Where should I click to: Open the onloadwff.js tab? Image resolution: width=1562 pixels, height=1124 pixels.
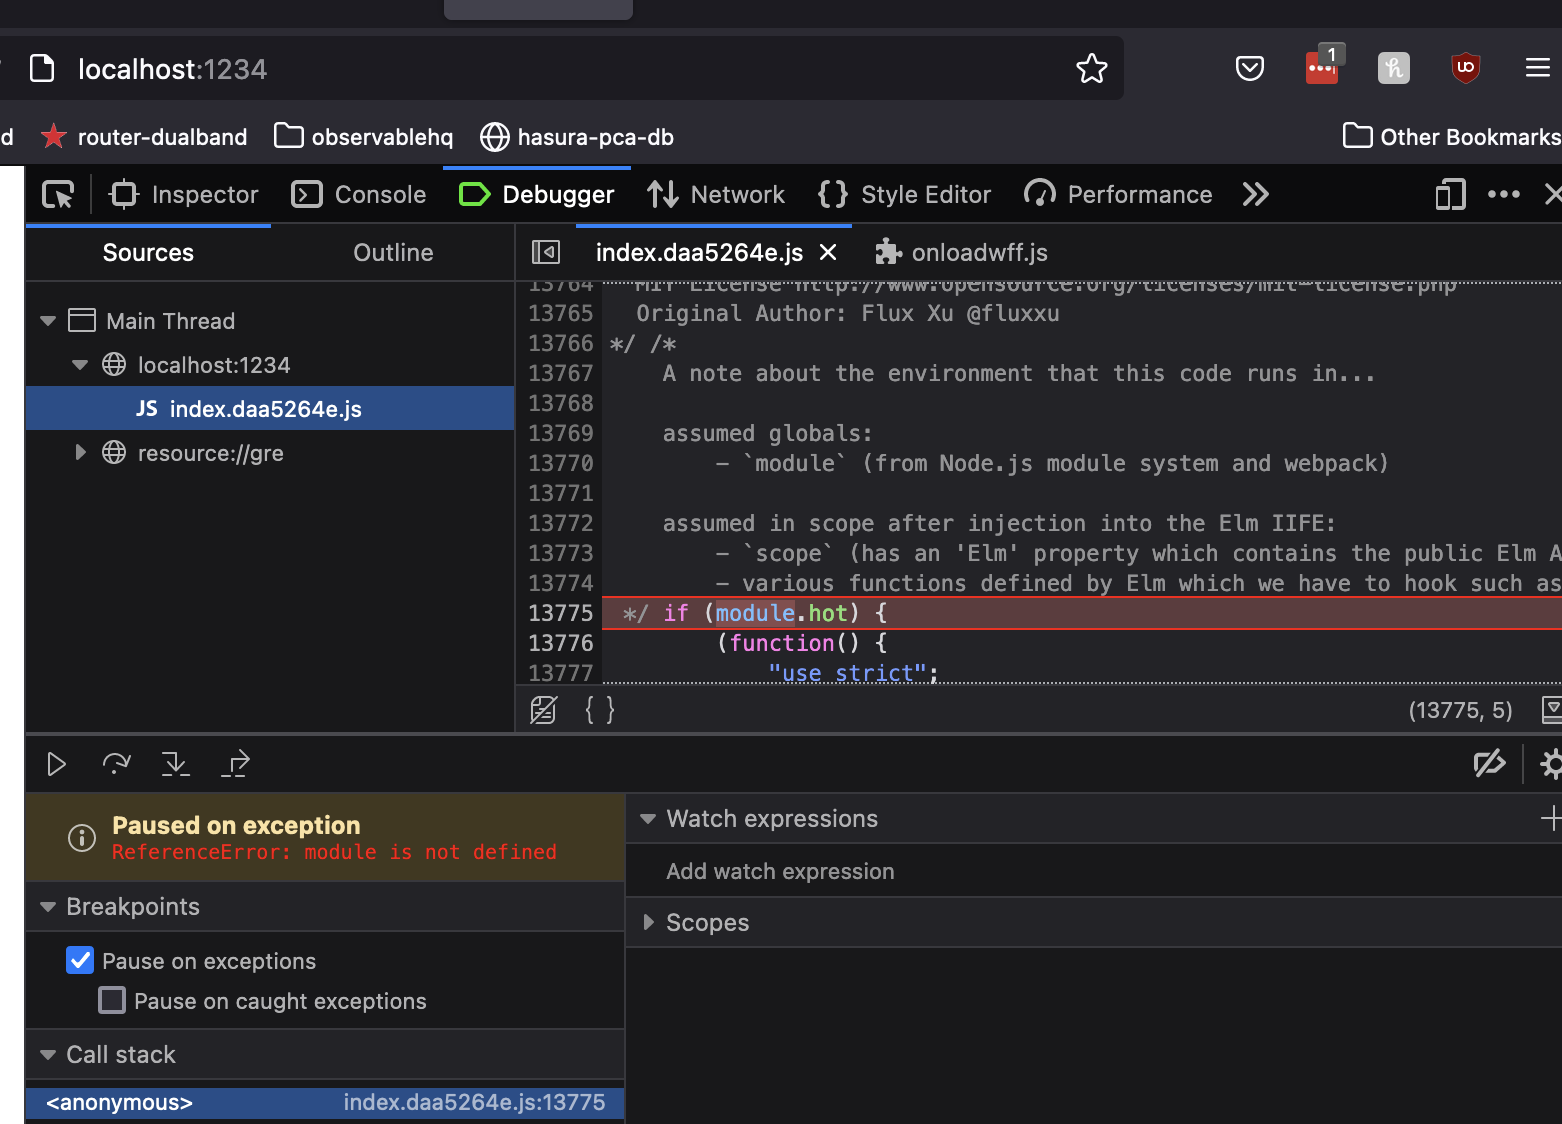click(977, 252)
